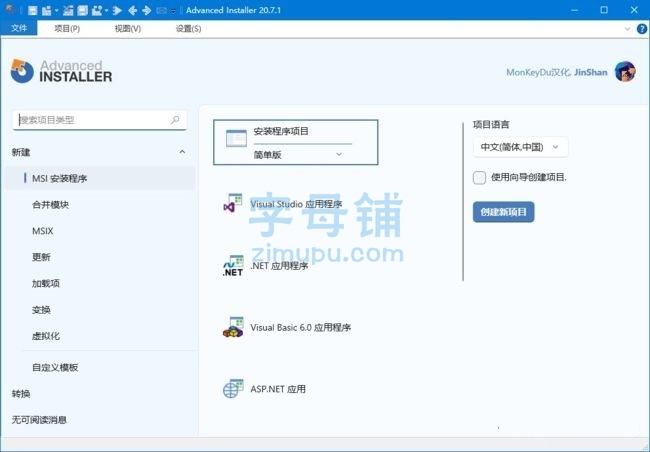Click the first quick-access icon beside the app logo
The width and height of the screenshot is (650, 452).
coord(32,10)
